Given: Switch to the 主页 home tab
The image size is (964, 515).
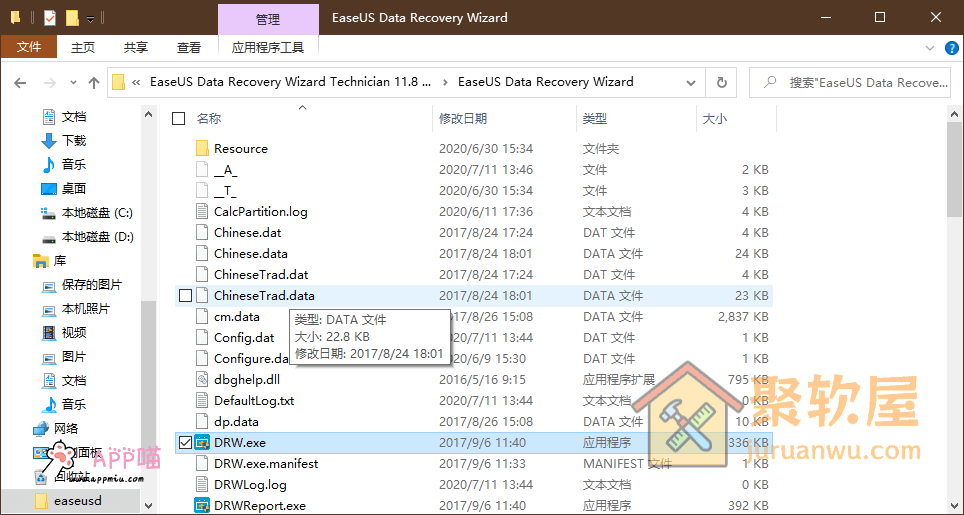Looking at the screenshot, I should (x=83, y=47).
